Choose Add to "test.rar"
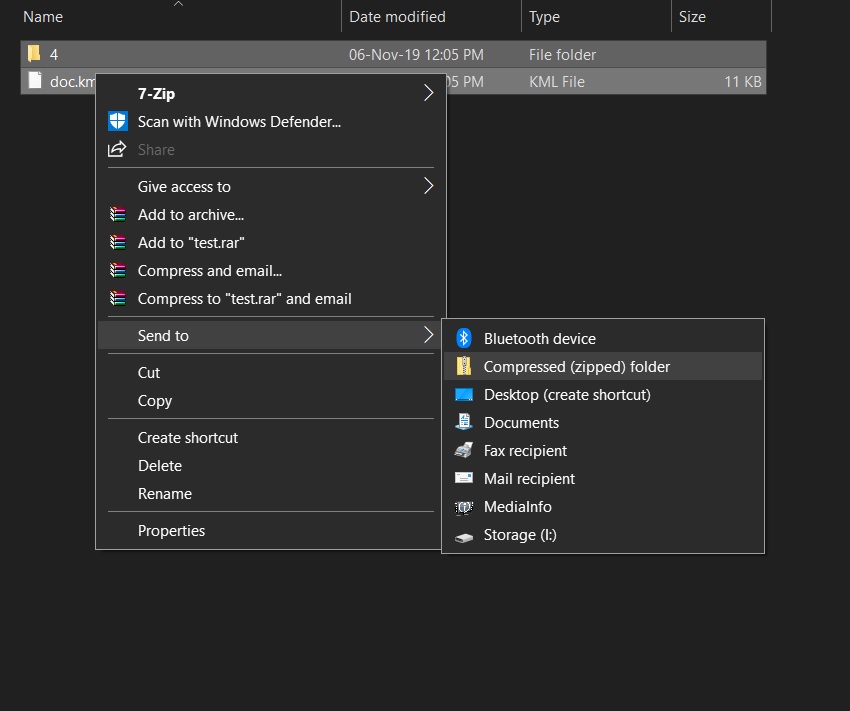Viewport: 850px width, 711px height. (271, 243)
